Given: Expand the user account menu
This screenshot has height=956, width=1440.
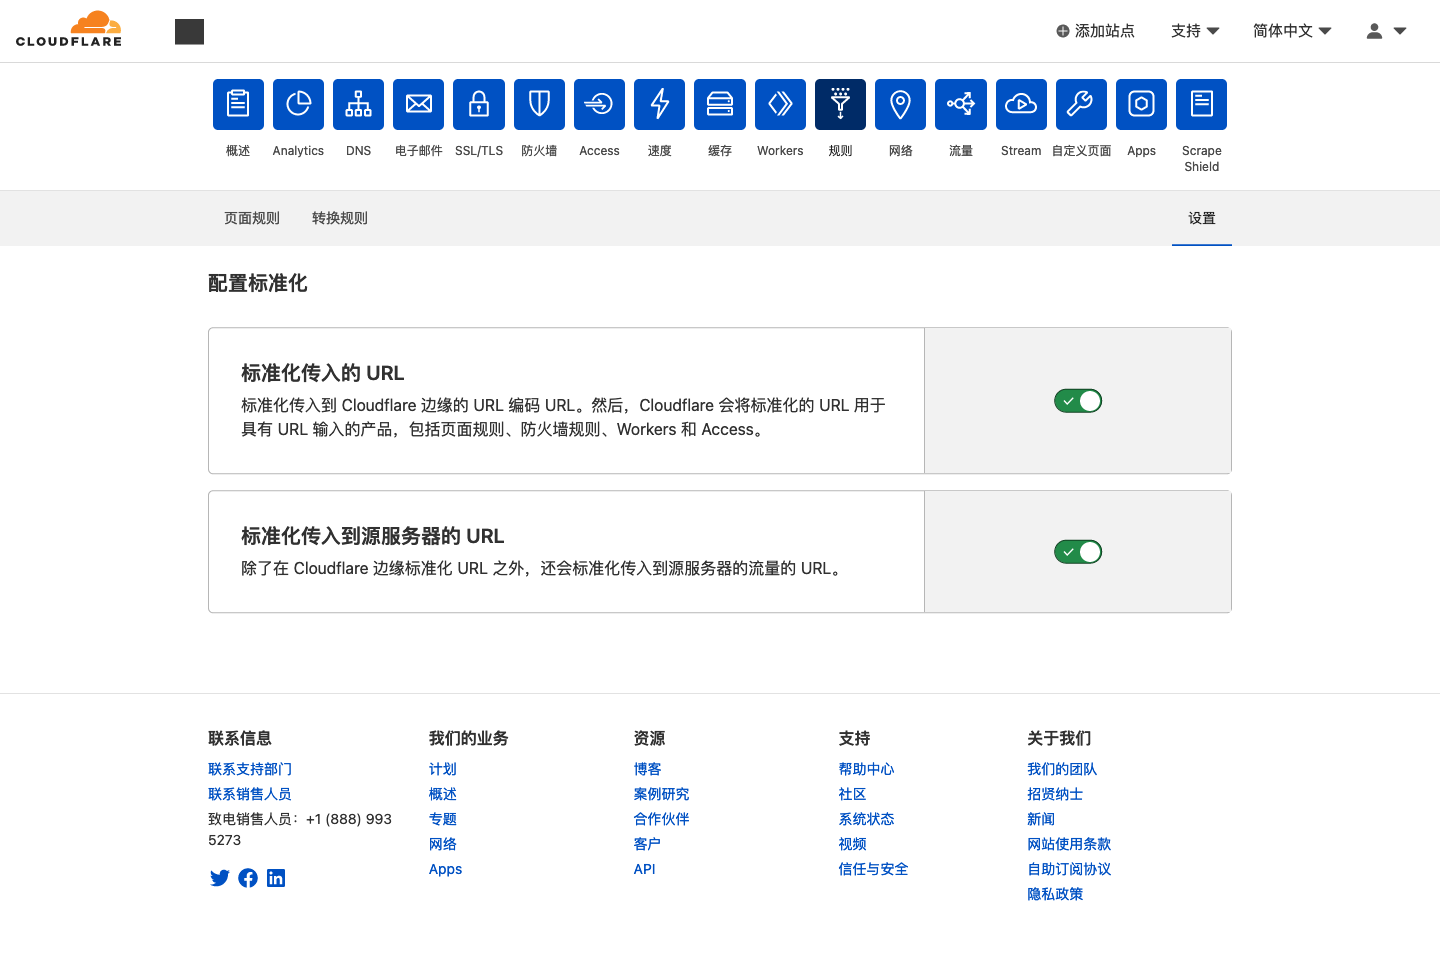Looking at the screenshot, I should pos(1386,31).
